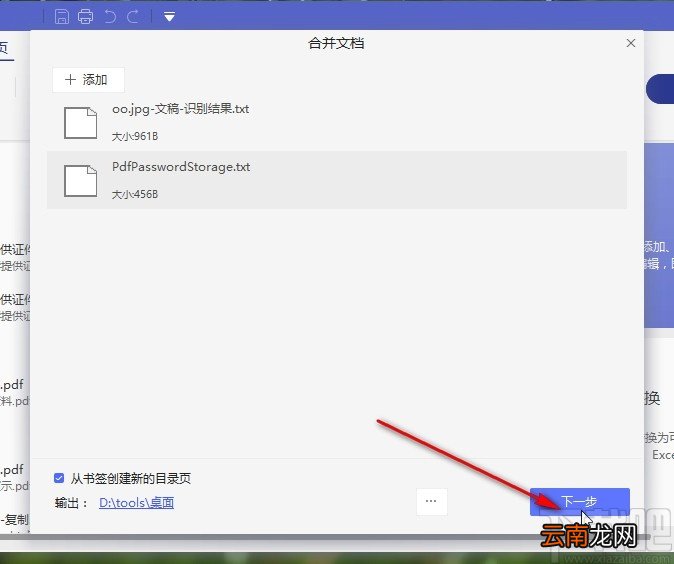Click the print icon in title bar
Viewport: 674px width, 564px height.
pyautogui.click(x=85, y=17)
